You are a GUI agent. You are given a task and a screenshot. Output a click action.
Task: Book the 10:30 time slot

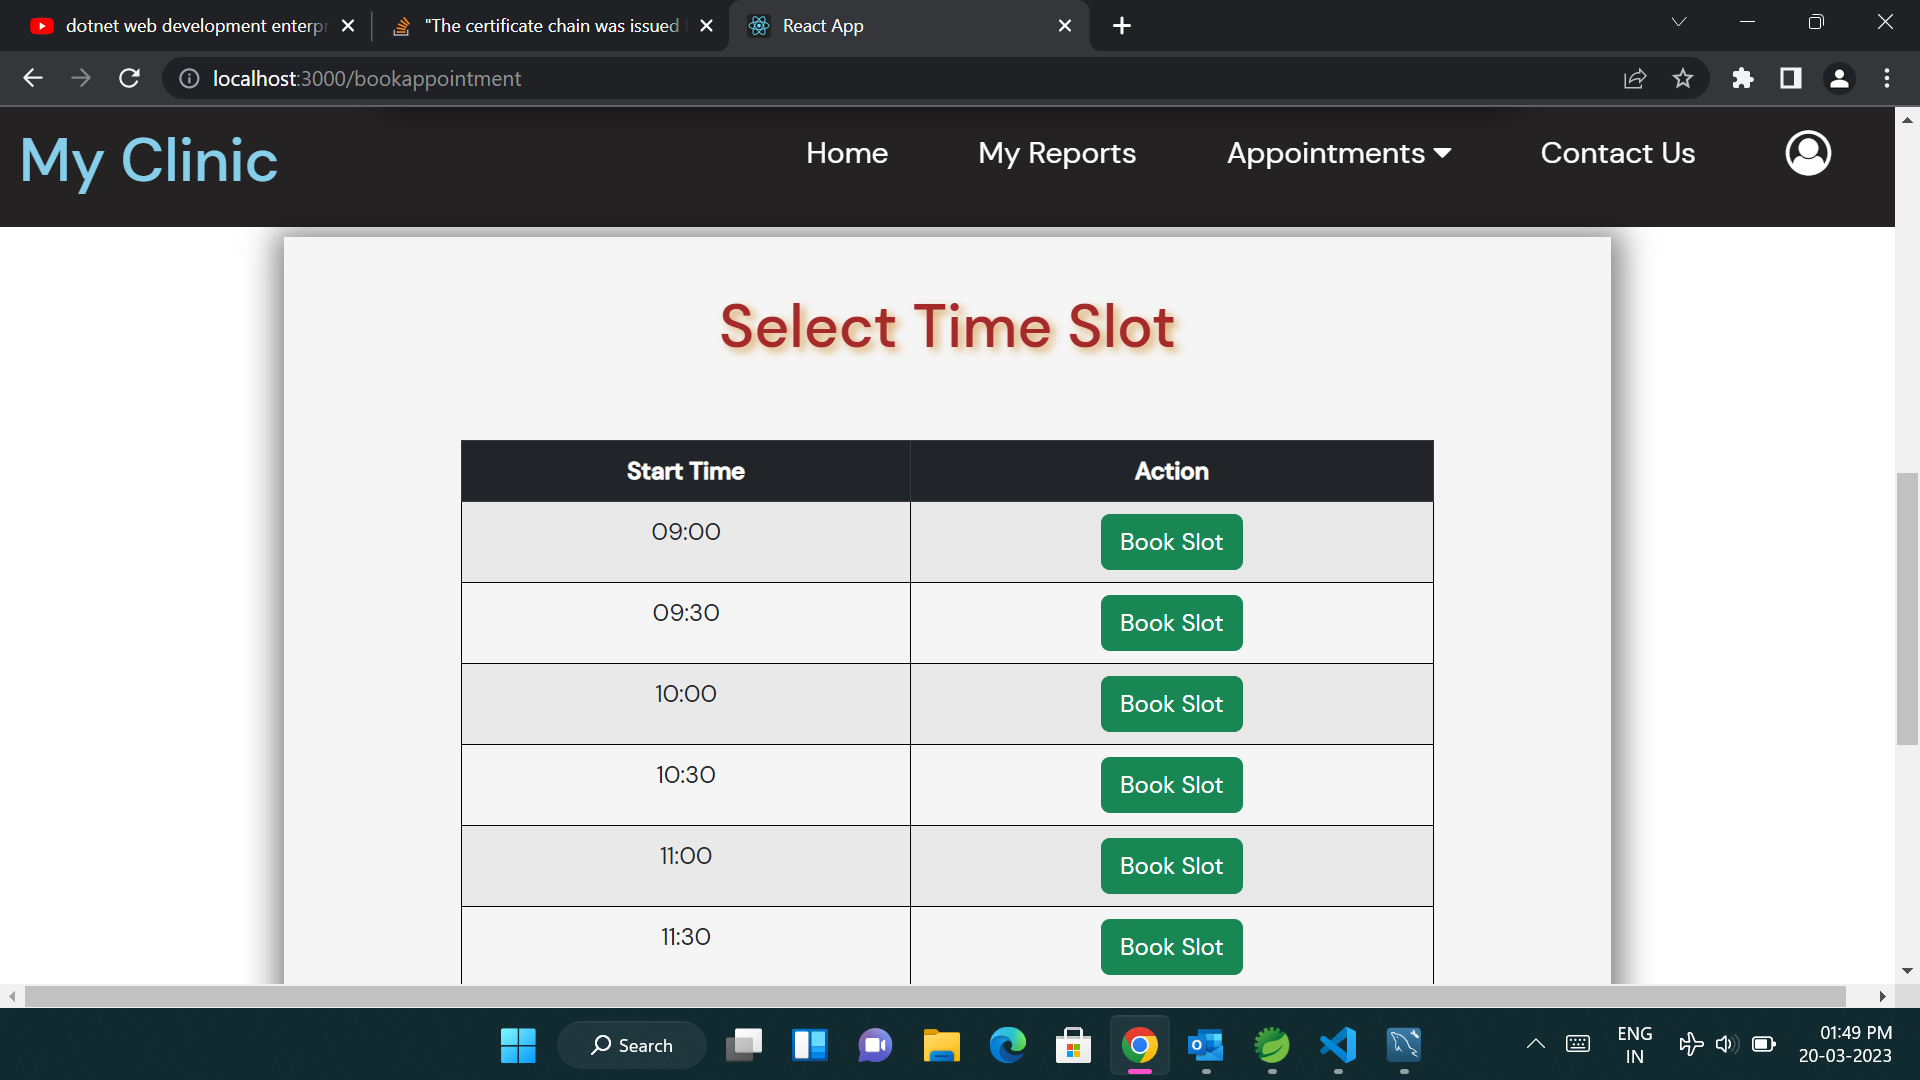[x=1172, y=785]
